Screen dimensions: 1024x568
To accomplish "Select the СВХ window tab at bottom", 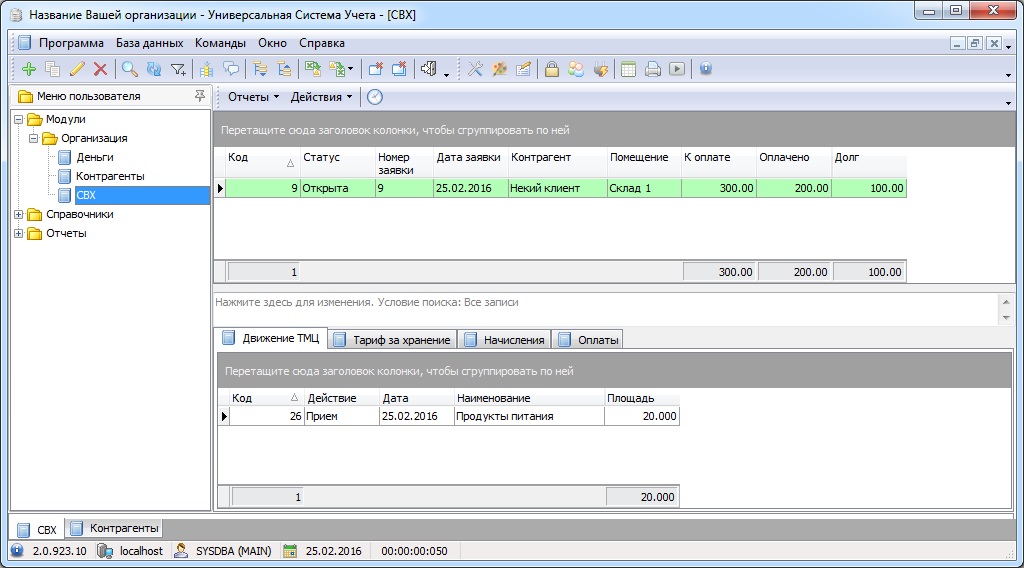I will point(37,529).
